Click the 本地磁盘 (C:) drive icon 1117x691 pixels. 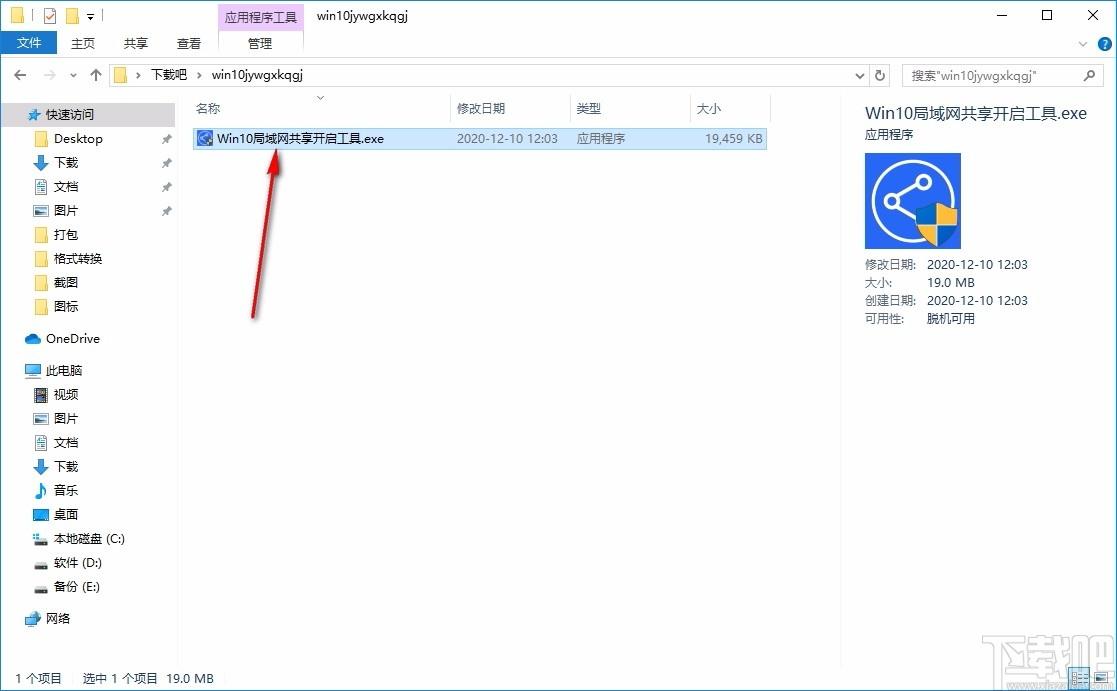pyautogui.click(x=41, y=539)
